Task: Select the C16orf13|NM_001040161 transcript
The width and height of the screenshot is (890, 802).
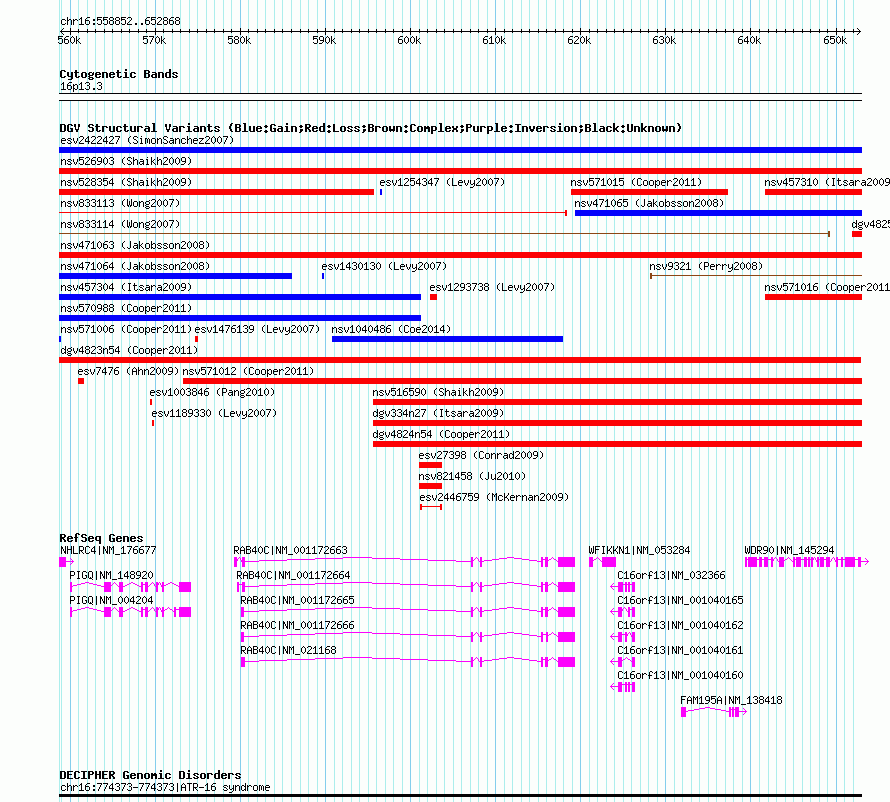Action: (x=623, y=662)
